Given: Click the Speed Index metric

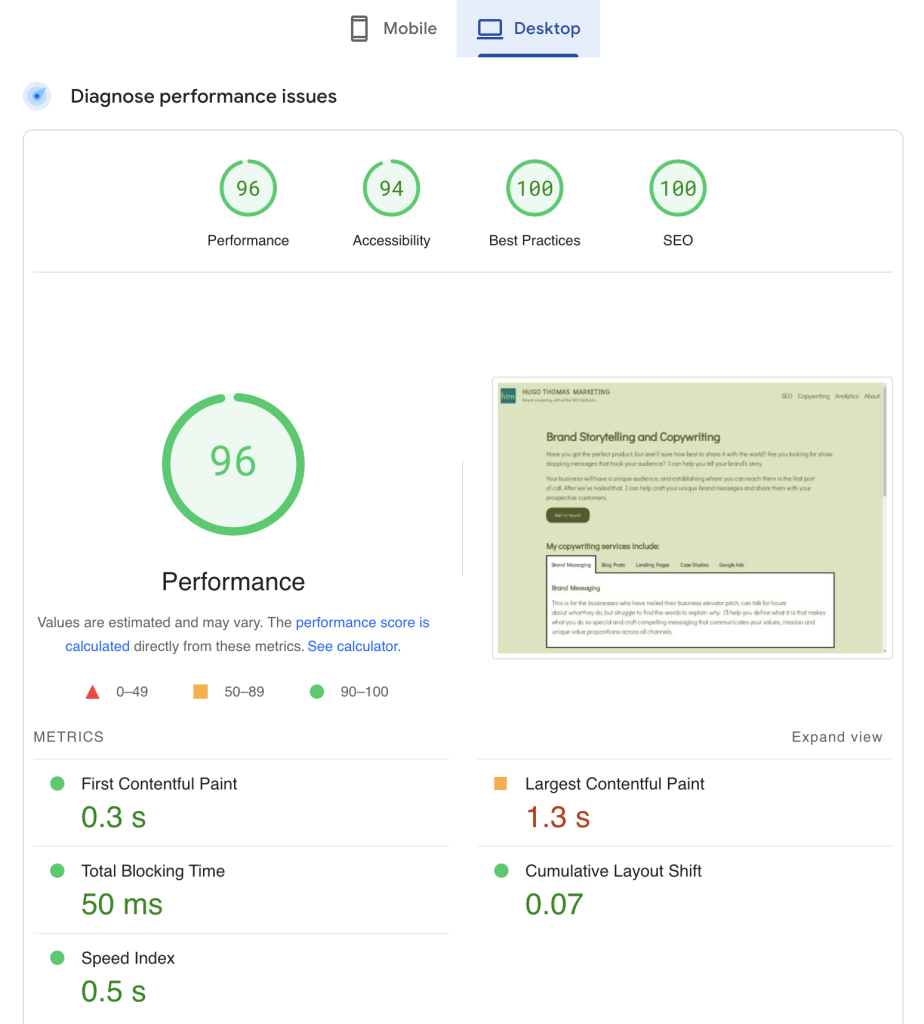Looking at the screenshot, I should pos(128,958).
